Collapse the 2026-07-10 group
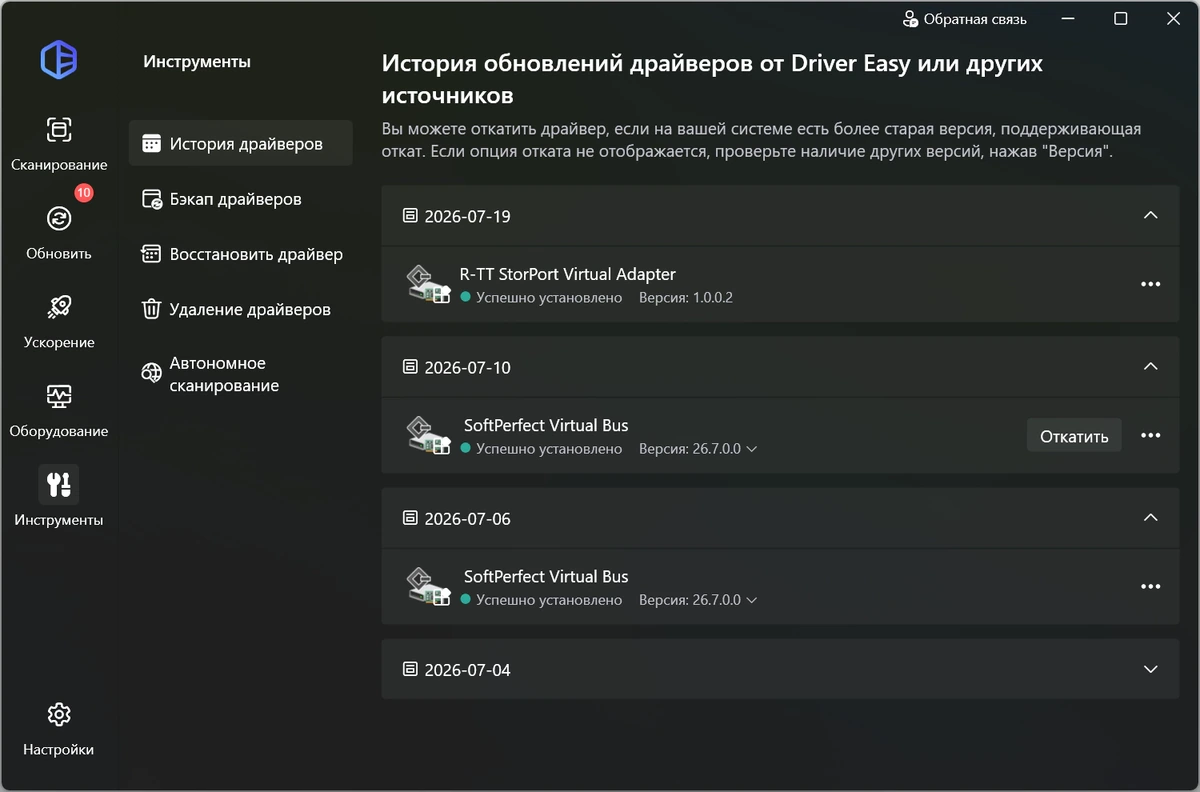This screenshot has width=1200, height=792. (x=1151, y=367)
